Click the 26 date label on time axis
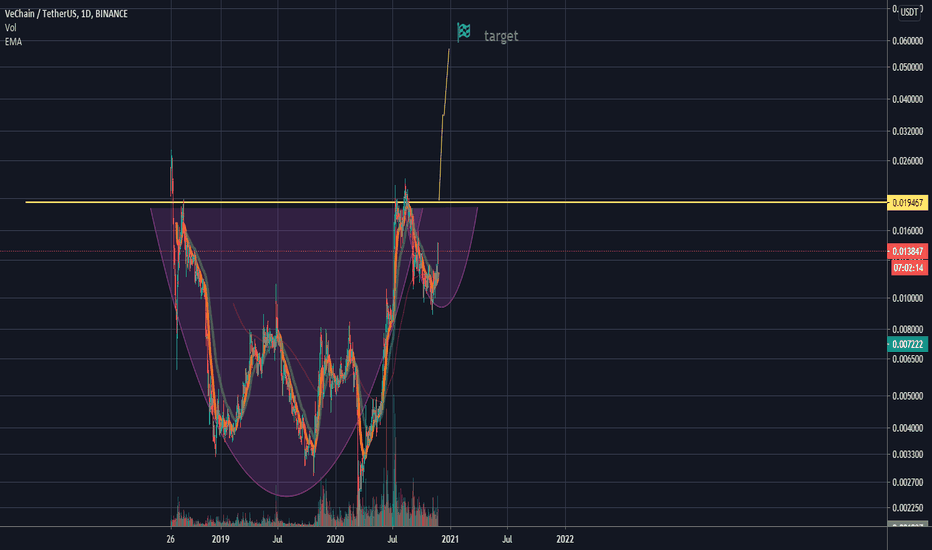The width and height of the screenshot is (932, 550). coord(171,539)
